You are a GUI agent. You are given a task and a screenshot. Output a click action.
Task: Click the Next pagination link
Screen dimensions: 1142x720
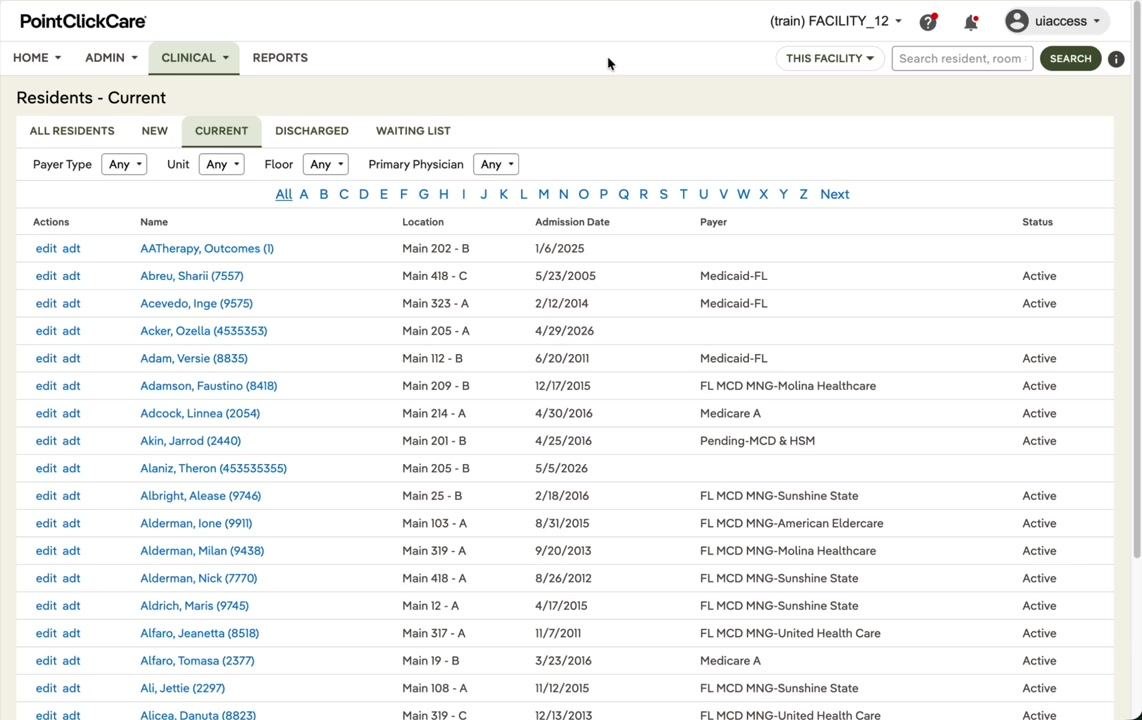(x=835, y=194)
